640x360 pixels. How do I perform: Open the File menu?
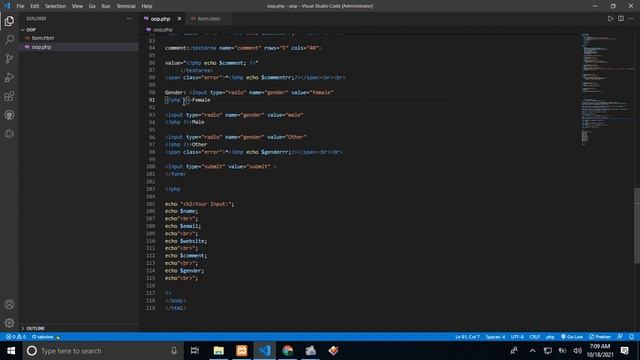pos(20,6)
